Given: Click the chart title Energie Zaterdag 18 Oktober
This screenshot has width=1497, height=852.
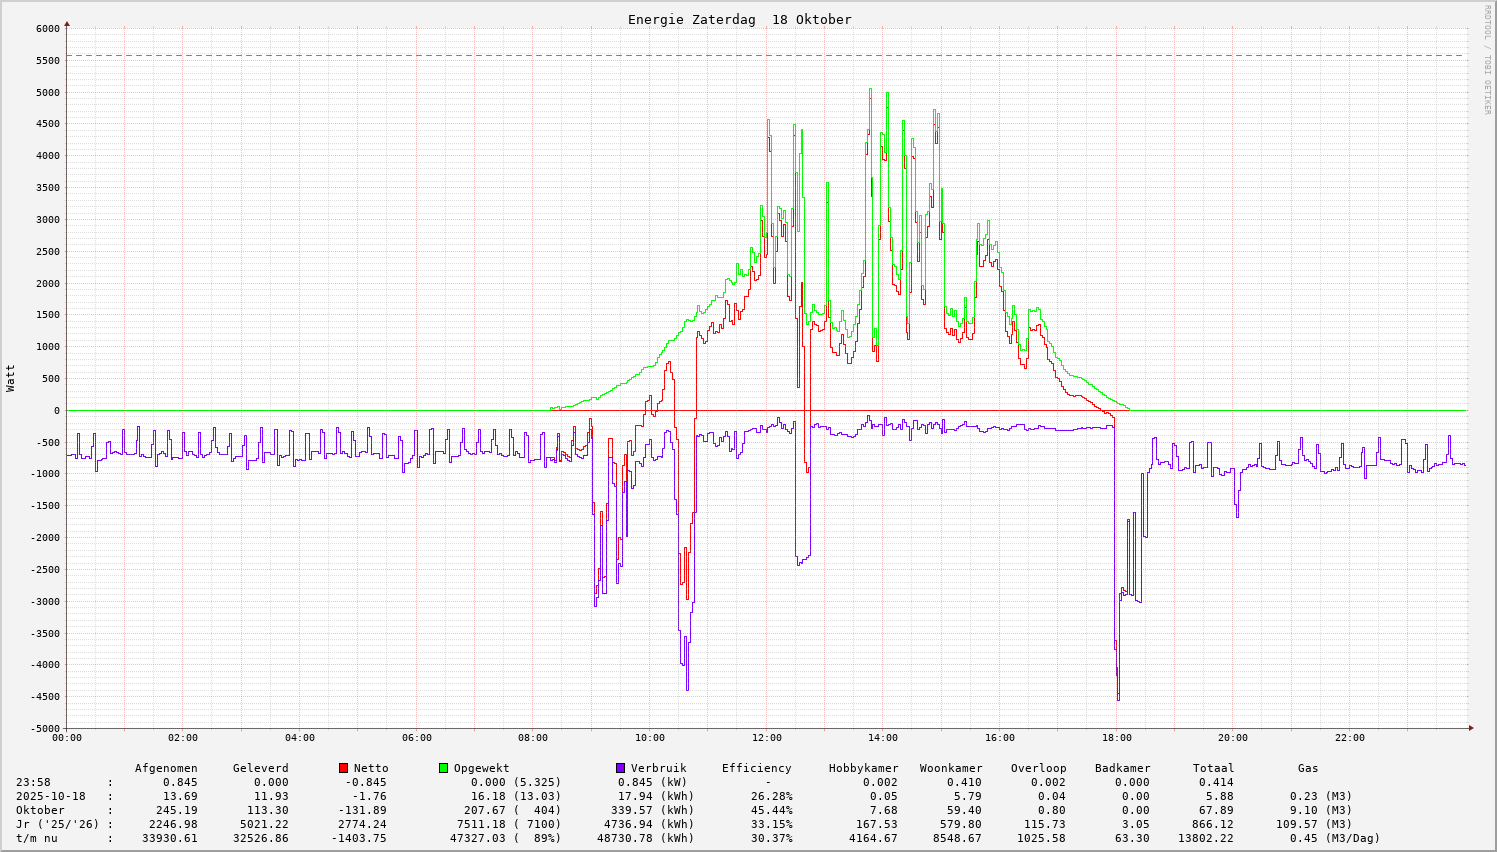Looking at the screenshot, I should coord(739,20).
